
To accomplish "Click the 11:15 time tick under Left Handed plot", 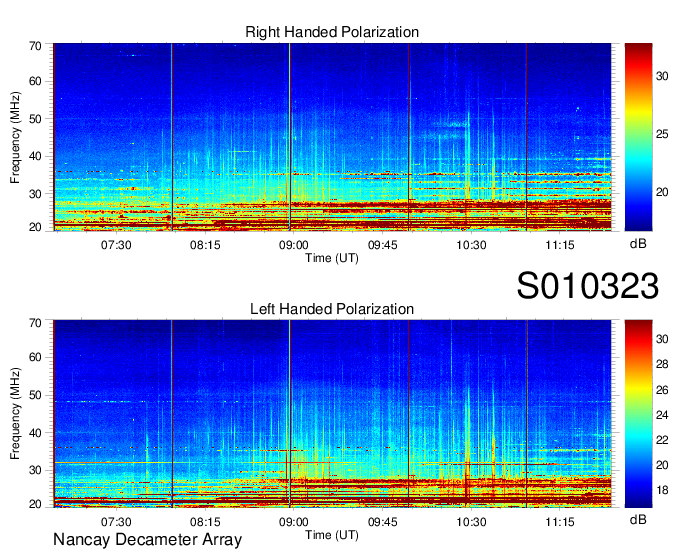I will [560, 522].
